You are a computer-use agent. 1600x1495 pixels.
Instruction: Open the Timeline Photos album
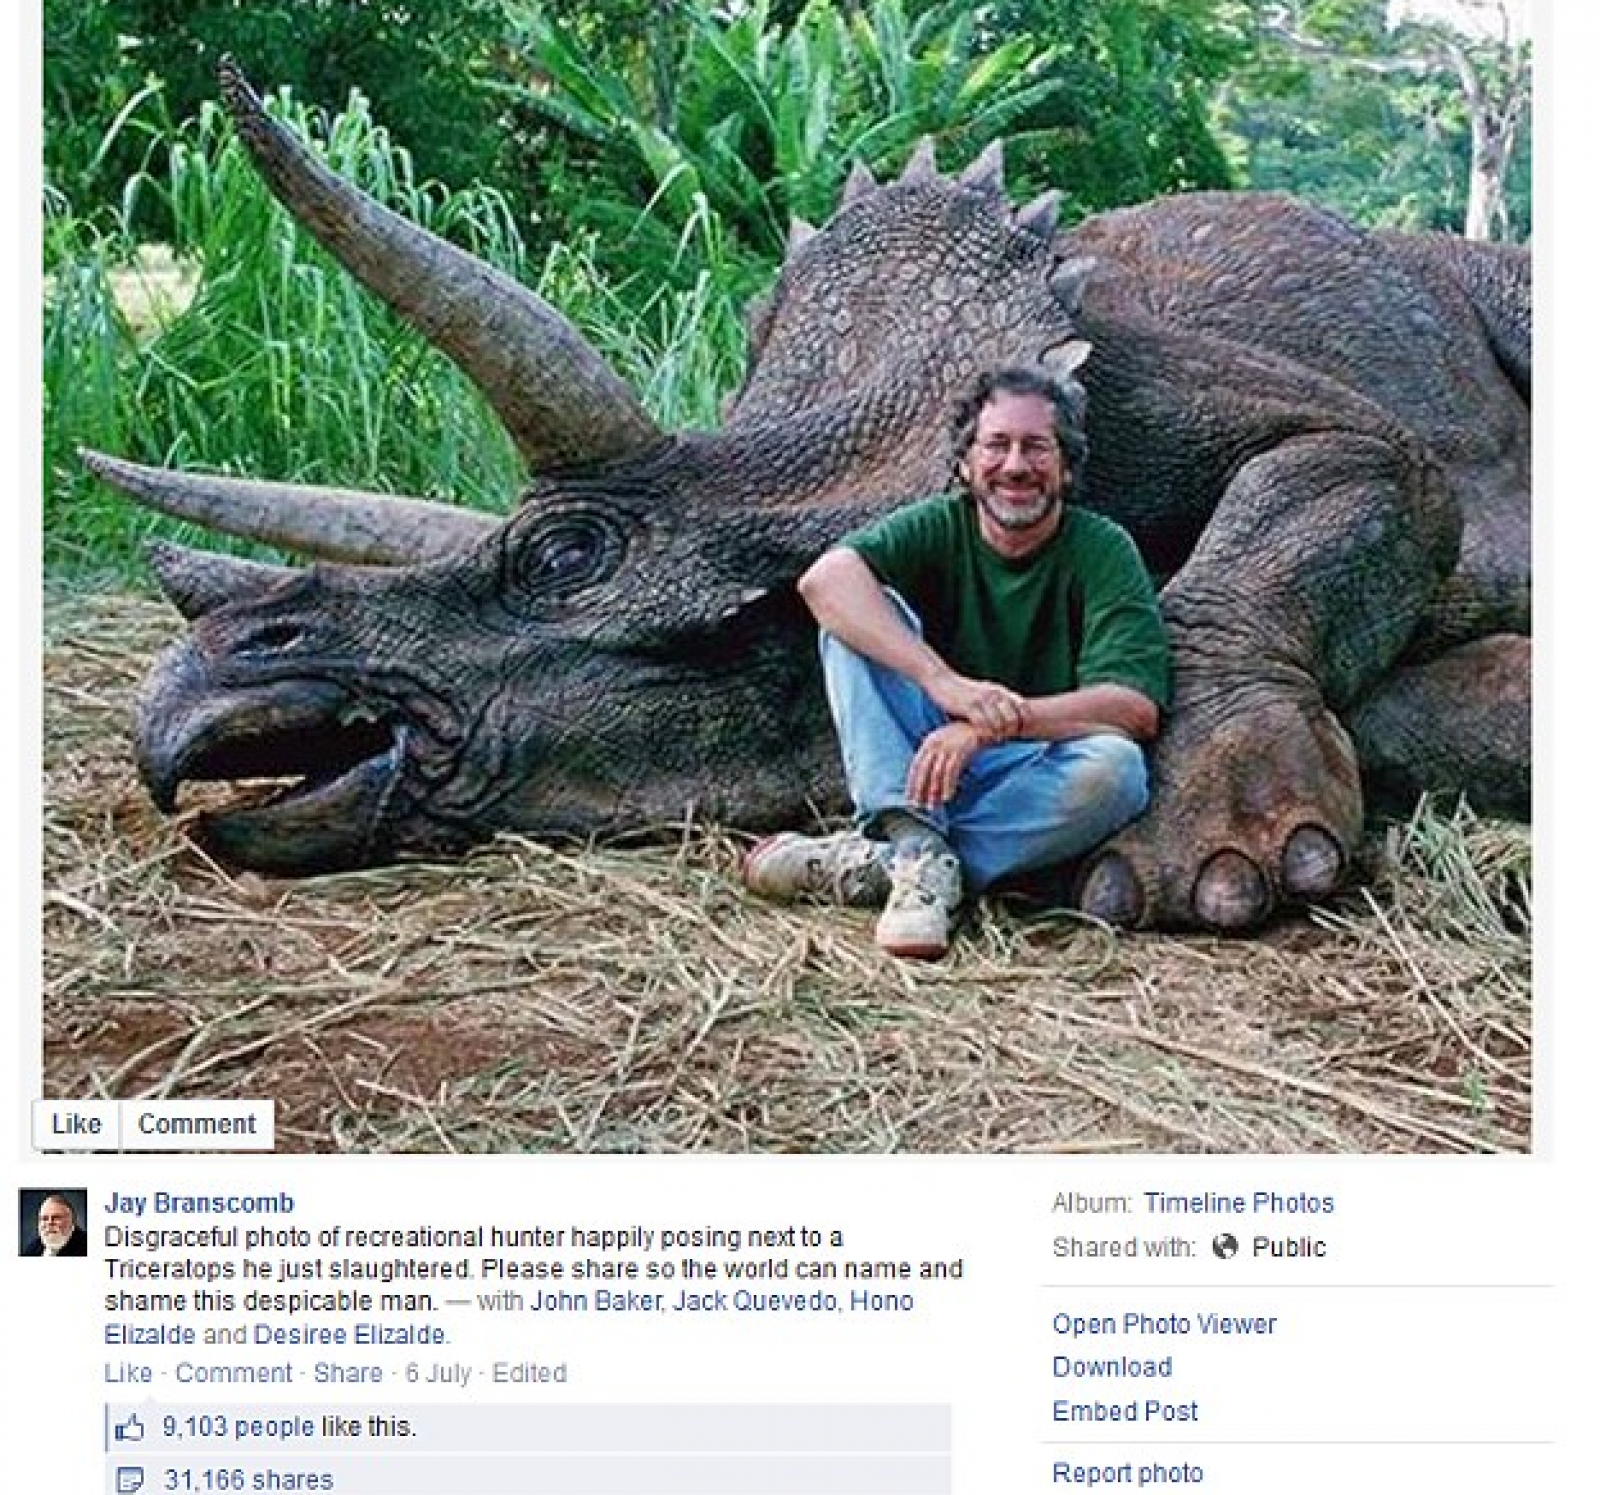[x=1239, y=1203]
